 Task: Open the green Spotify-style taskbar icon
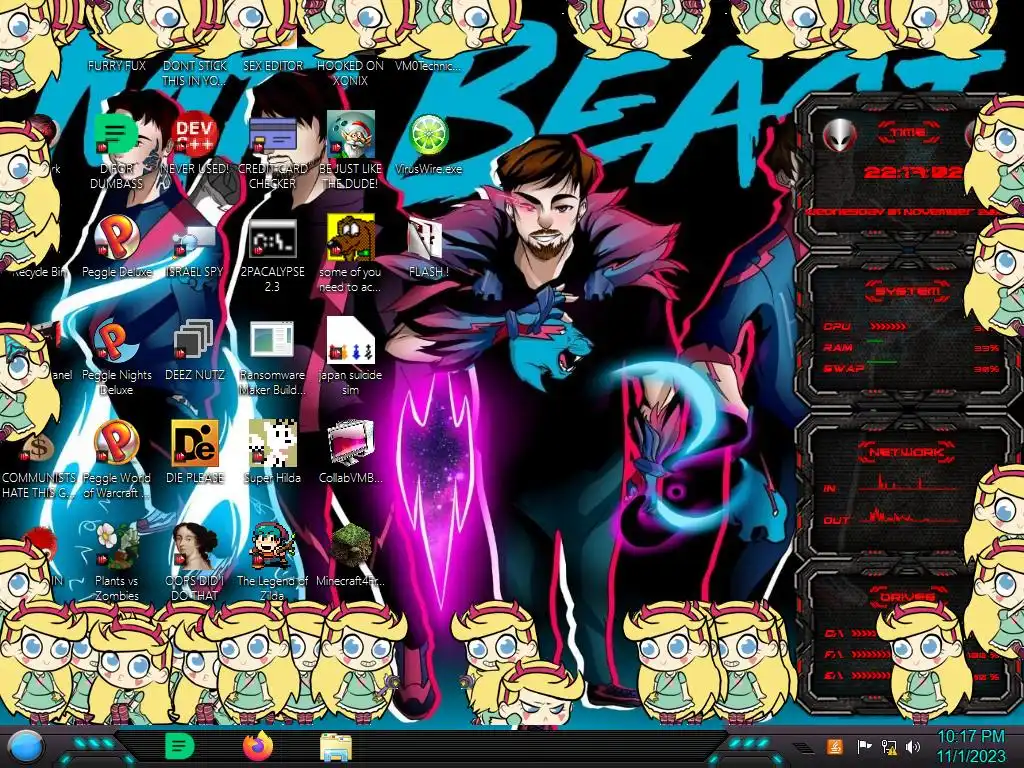(179, 746)
